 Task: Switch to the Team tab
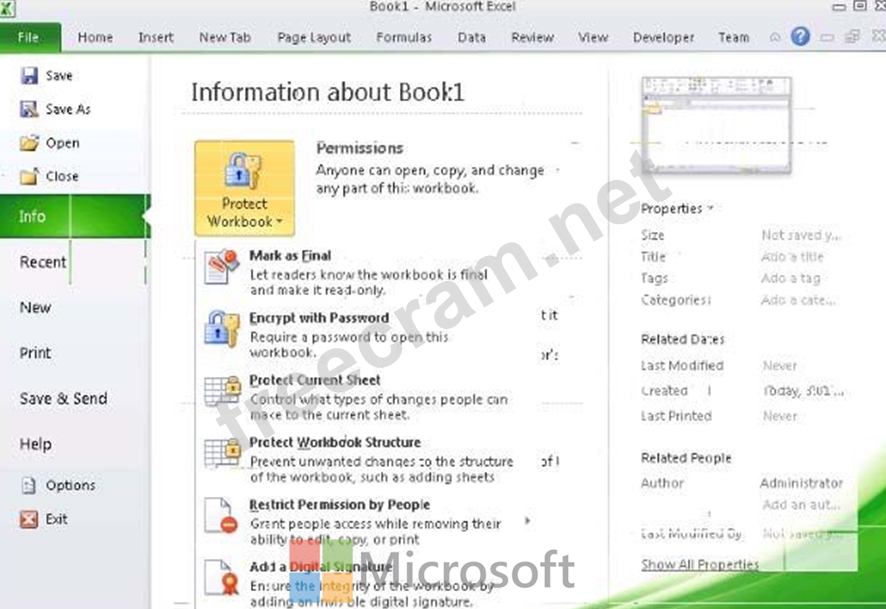[733, 37]
